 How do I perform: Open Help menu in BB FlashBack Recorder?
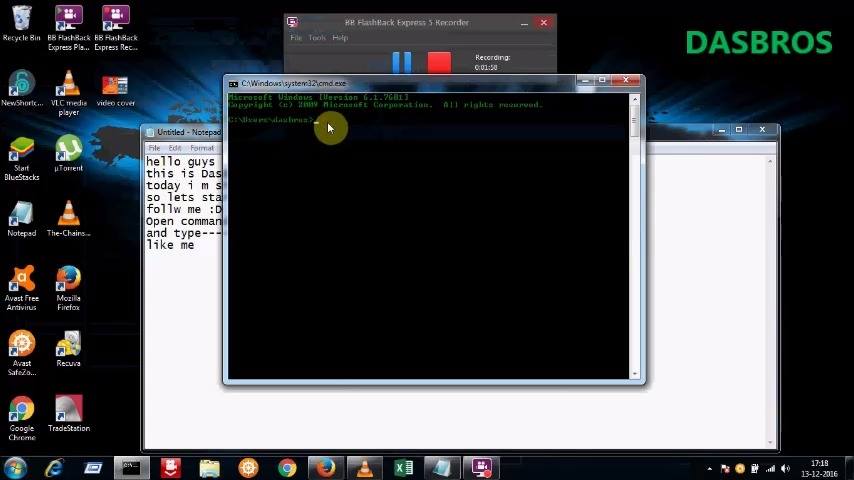[x=340, y=38]
